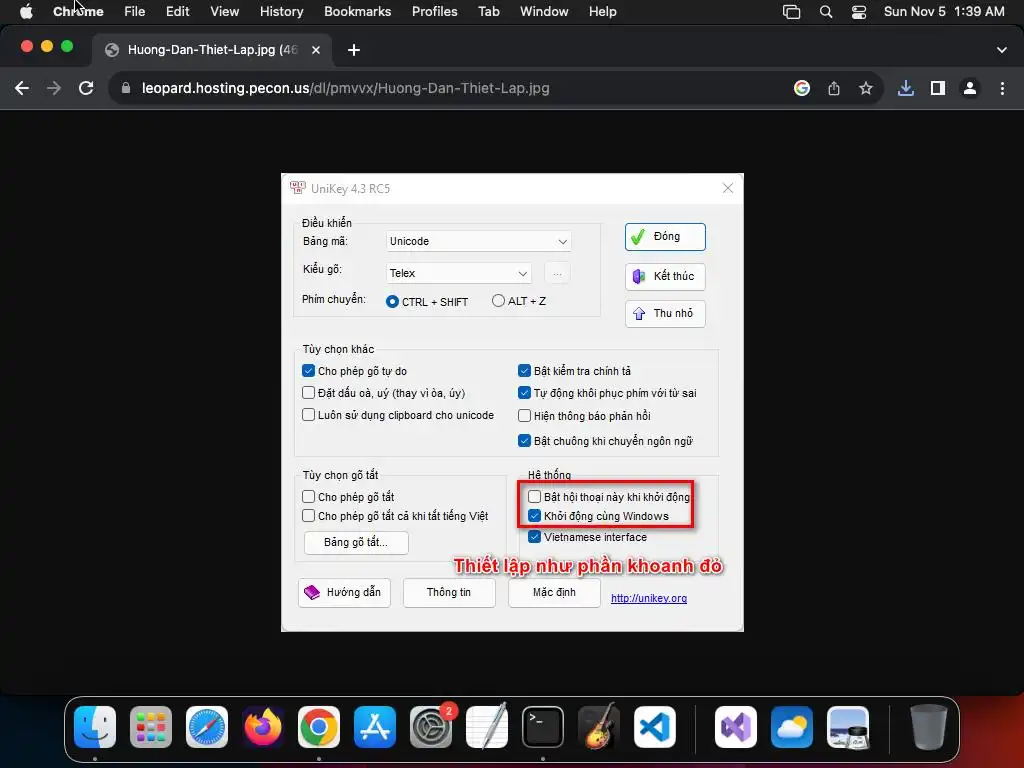Open a new tab with plus button
The width and height of the screenshot is (1024, 768).
354,50
